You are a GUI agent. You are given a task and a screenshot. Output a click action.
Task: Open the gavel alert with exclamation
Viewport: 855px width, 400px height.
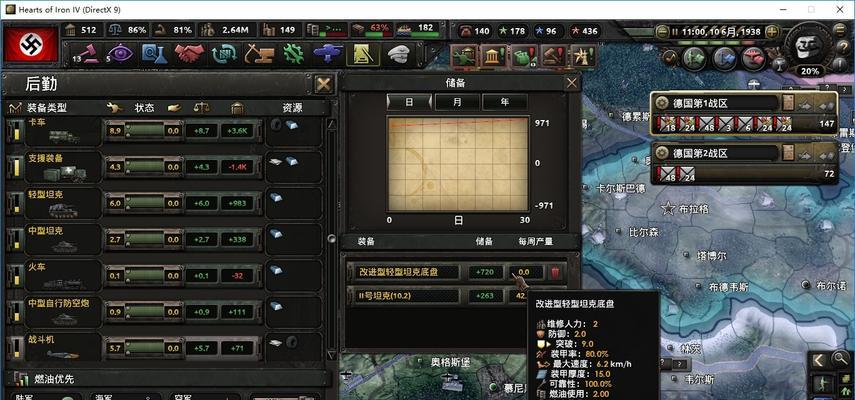(x=554, y=56)
